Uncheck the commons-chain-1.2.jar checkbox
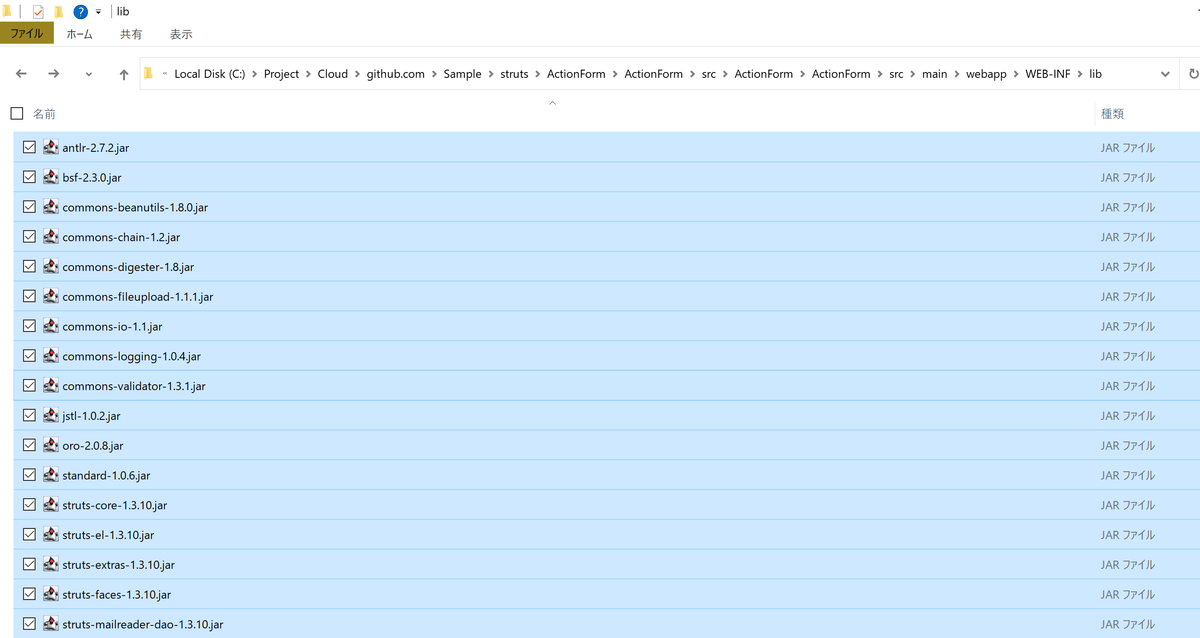This screenshot has width=1200, height=638. point(29,237)
